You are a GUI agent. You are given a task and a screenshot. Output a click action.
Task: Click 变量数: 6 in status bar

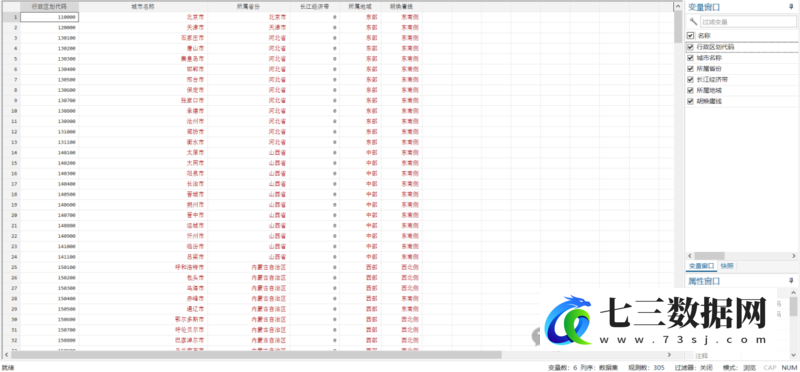pos(562,367)
